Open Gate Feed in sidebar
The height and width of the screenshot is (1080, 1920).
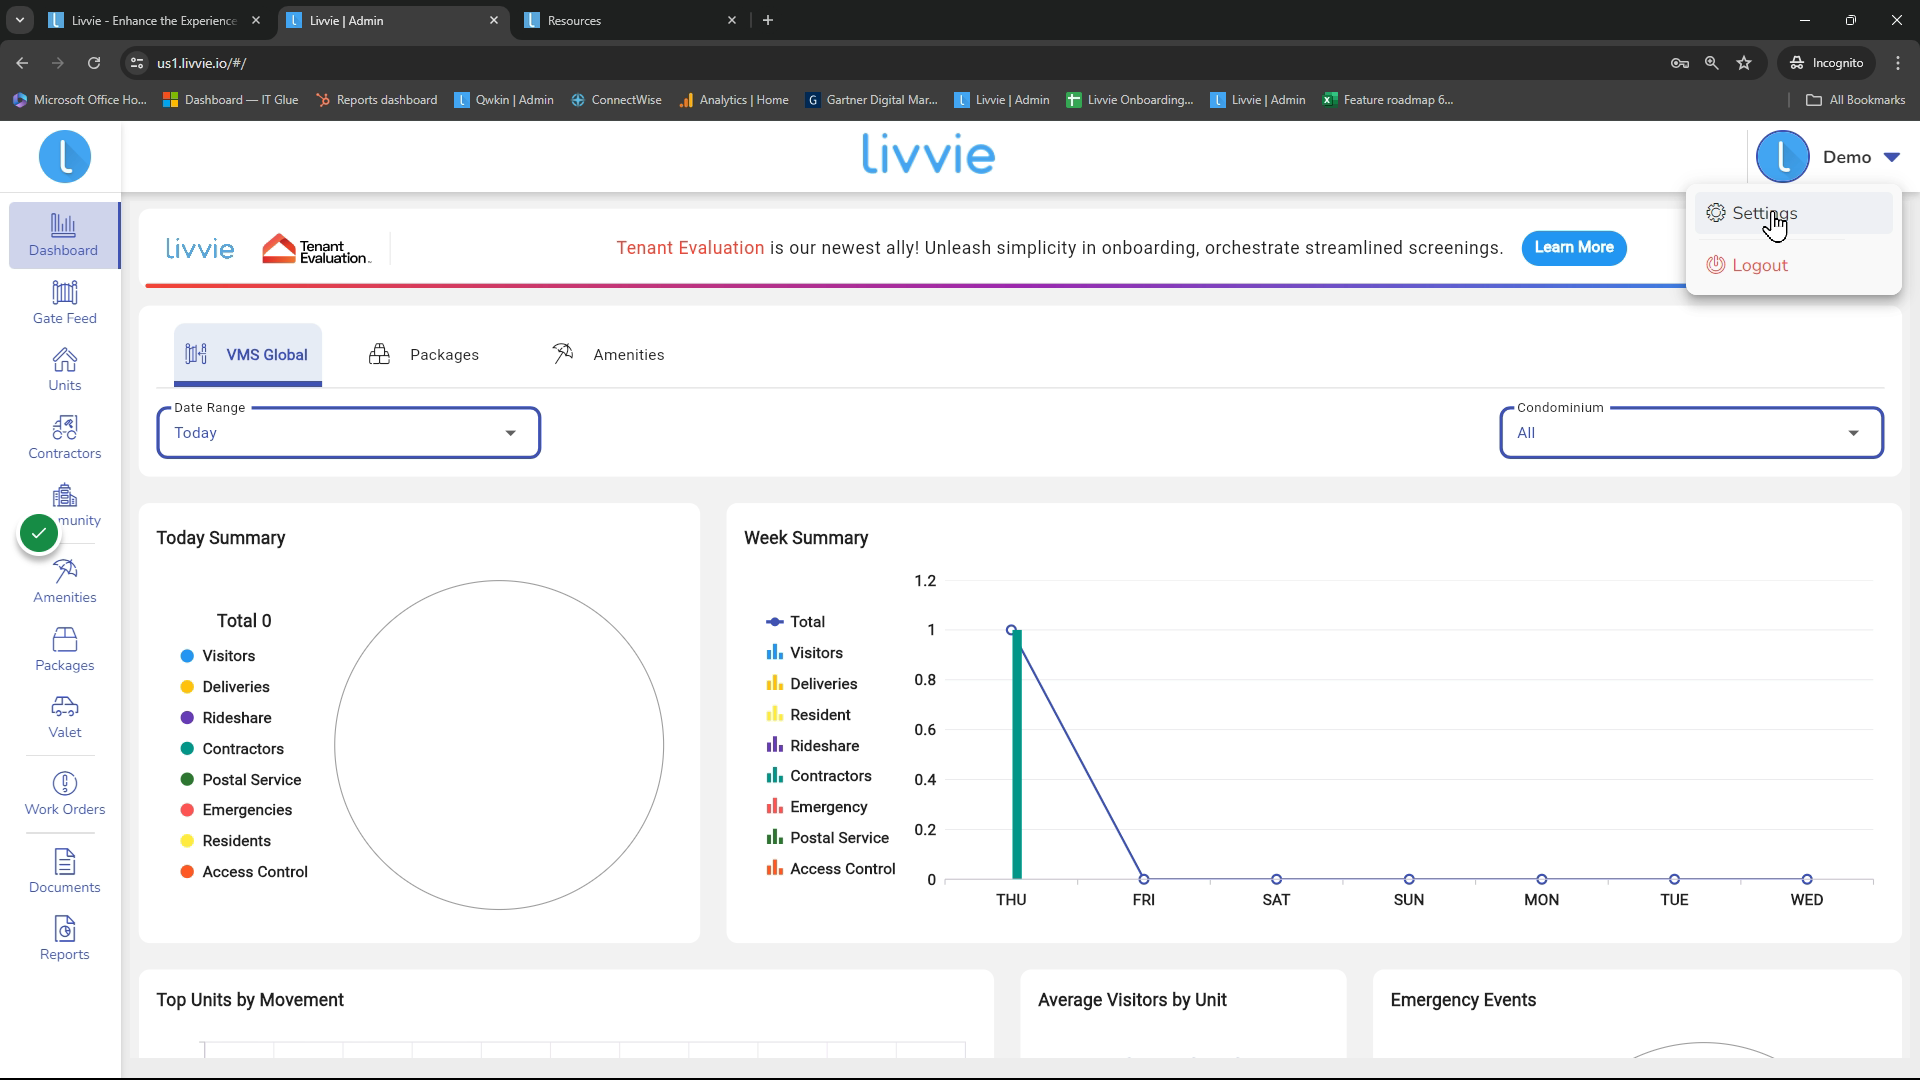64,303
